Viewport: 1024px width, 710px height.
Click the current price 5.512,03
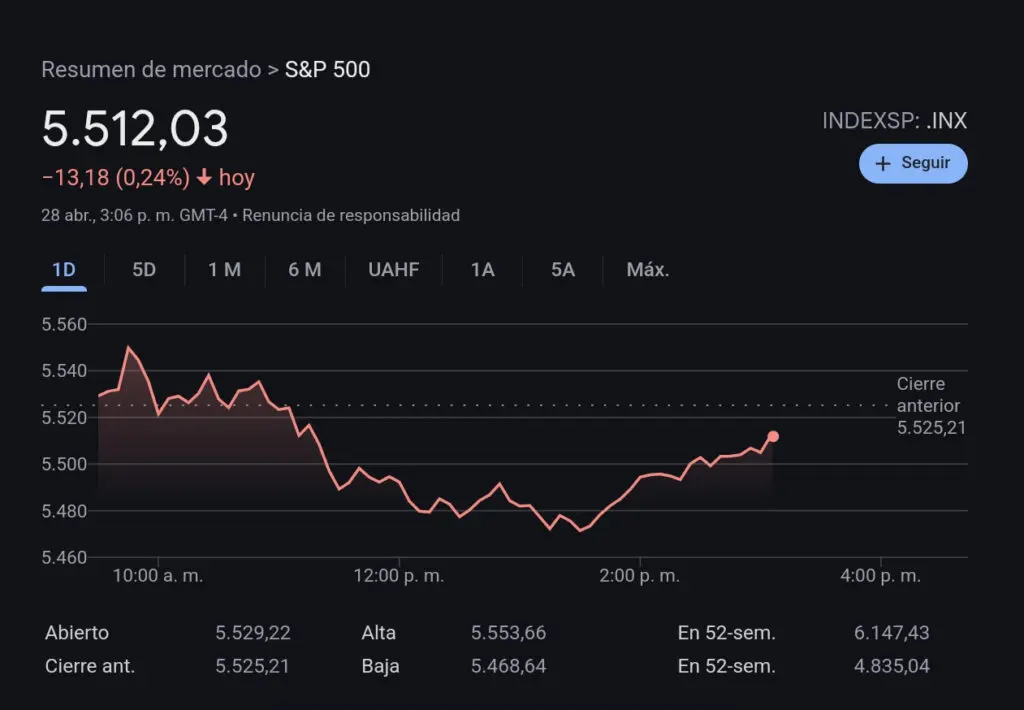pyautogui.click(x=135, y=129)
